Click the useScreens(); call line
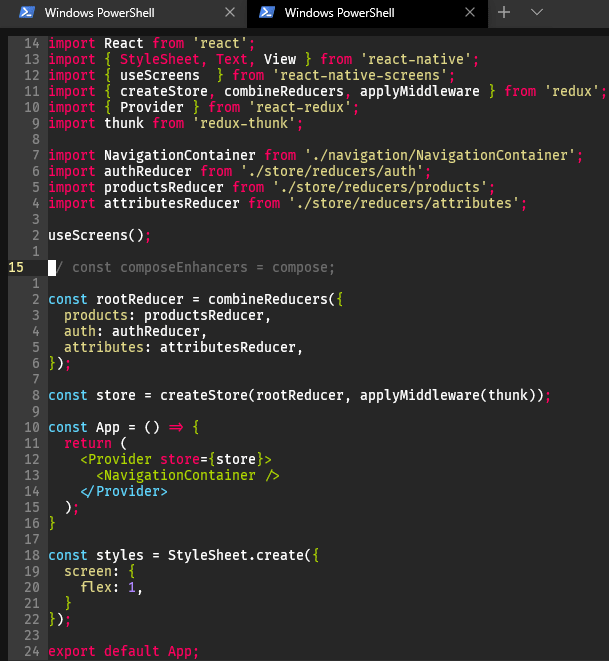The width and height of the screenshot is (609, 661). point(99,236)
